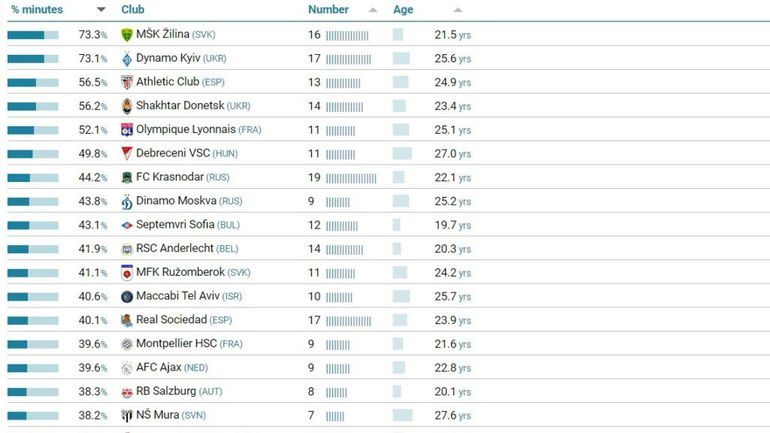Click Septemvri Sofia's player number bars
The width and height of the screenshot is (770, 433).
pyautogui.click(x=341, y=225)
